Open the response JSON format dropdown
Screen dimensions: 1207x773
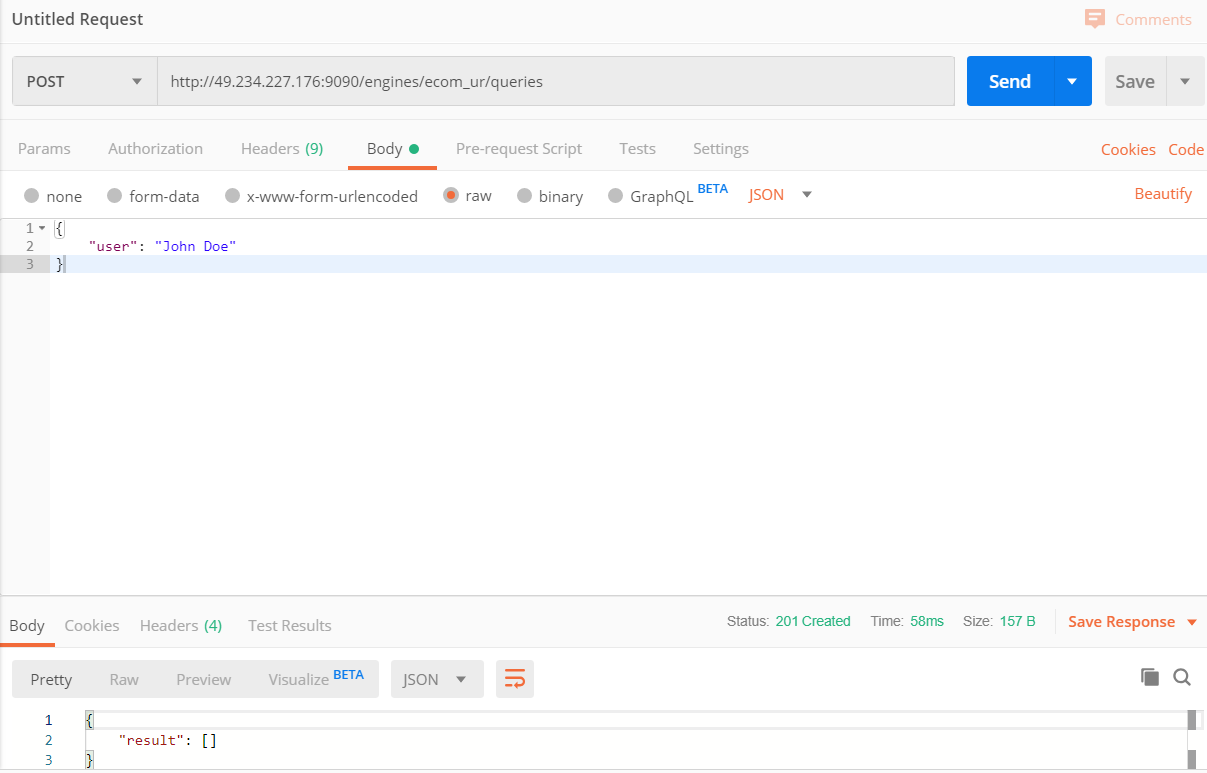(437, 679)
